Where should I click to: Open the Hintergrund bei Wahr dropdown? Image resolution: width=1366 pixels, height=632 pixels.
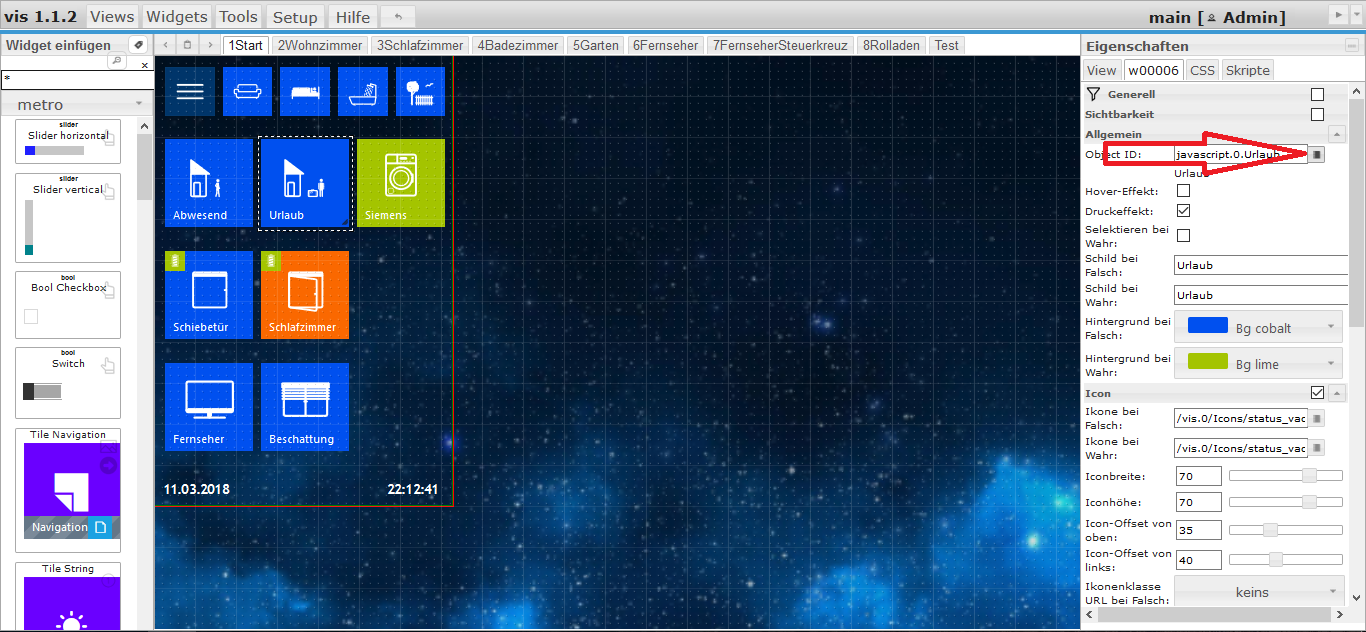click(1259, 364)
